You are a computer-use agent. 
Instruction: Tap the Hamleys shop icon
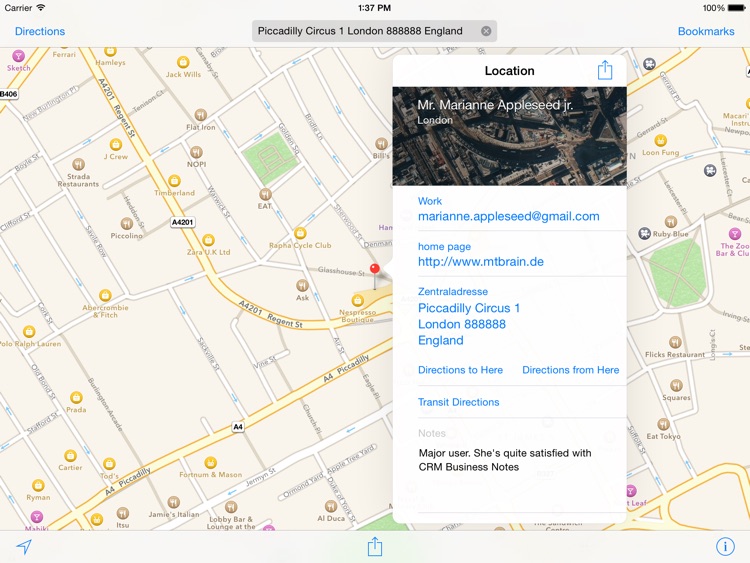coord(110,51)
